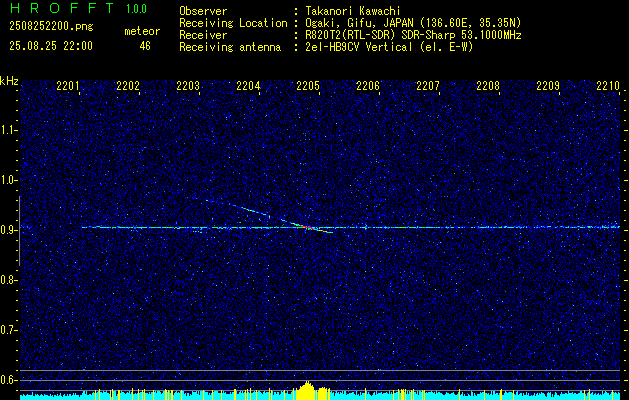Click the 2201 time axis marker

68,85
